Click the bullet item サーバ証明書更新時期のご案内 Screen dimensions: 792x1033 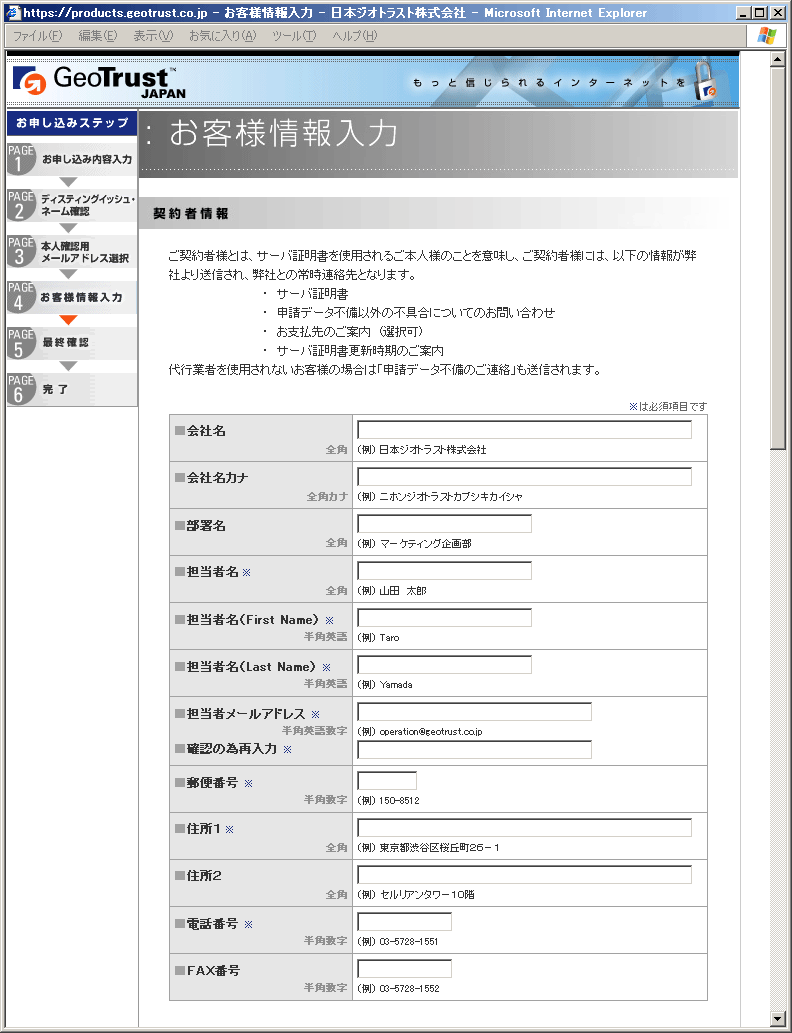coord(360,350)
